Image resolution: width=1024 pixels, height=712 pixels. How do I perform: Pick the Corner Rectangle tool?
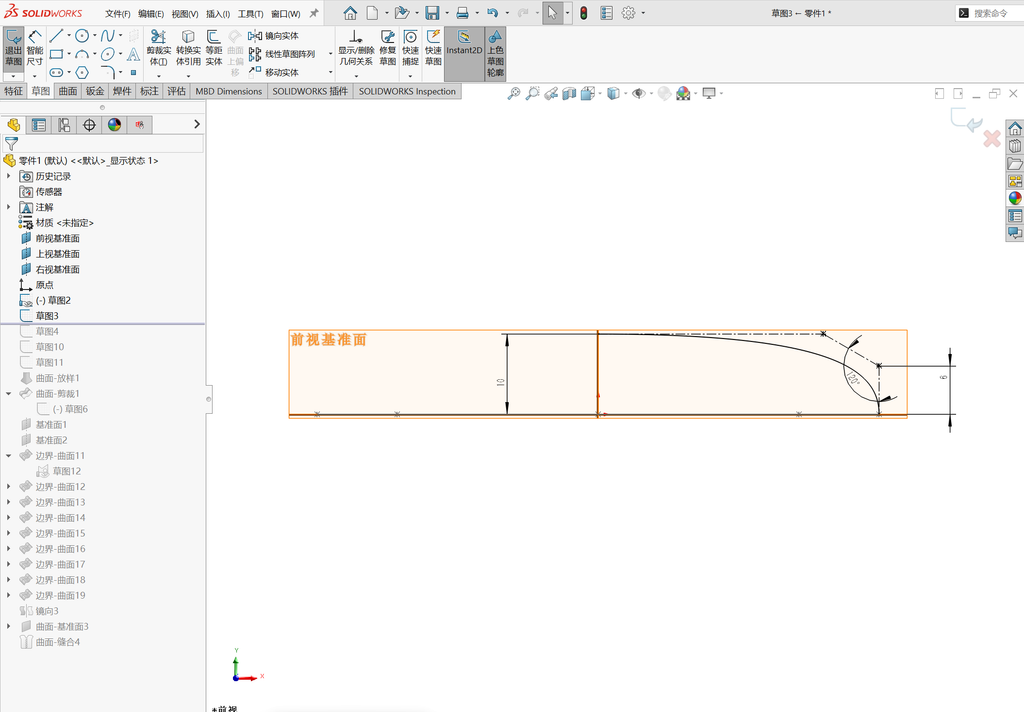tap(57, 54)
